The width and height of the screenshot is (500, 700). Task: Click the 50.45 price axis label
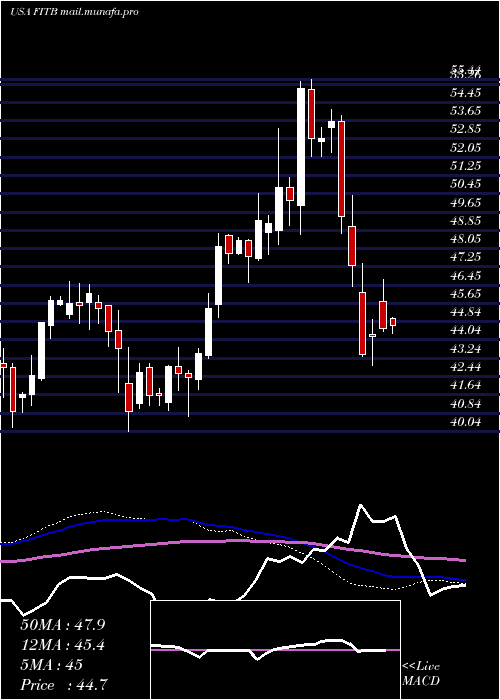click(x=465, y=184)
